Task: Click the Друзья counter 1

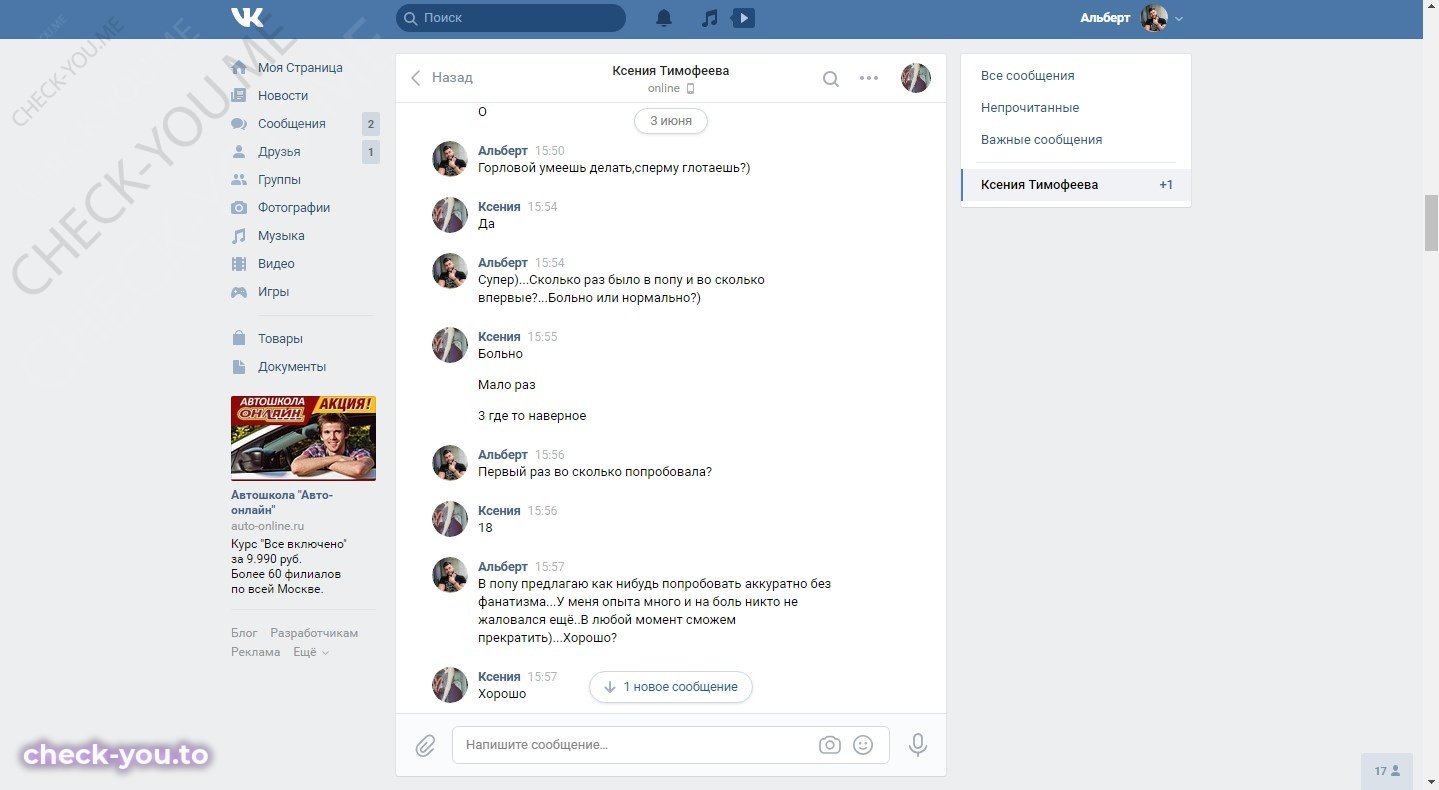Action: [x=371, y=152]
